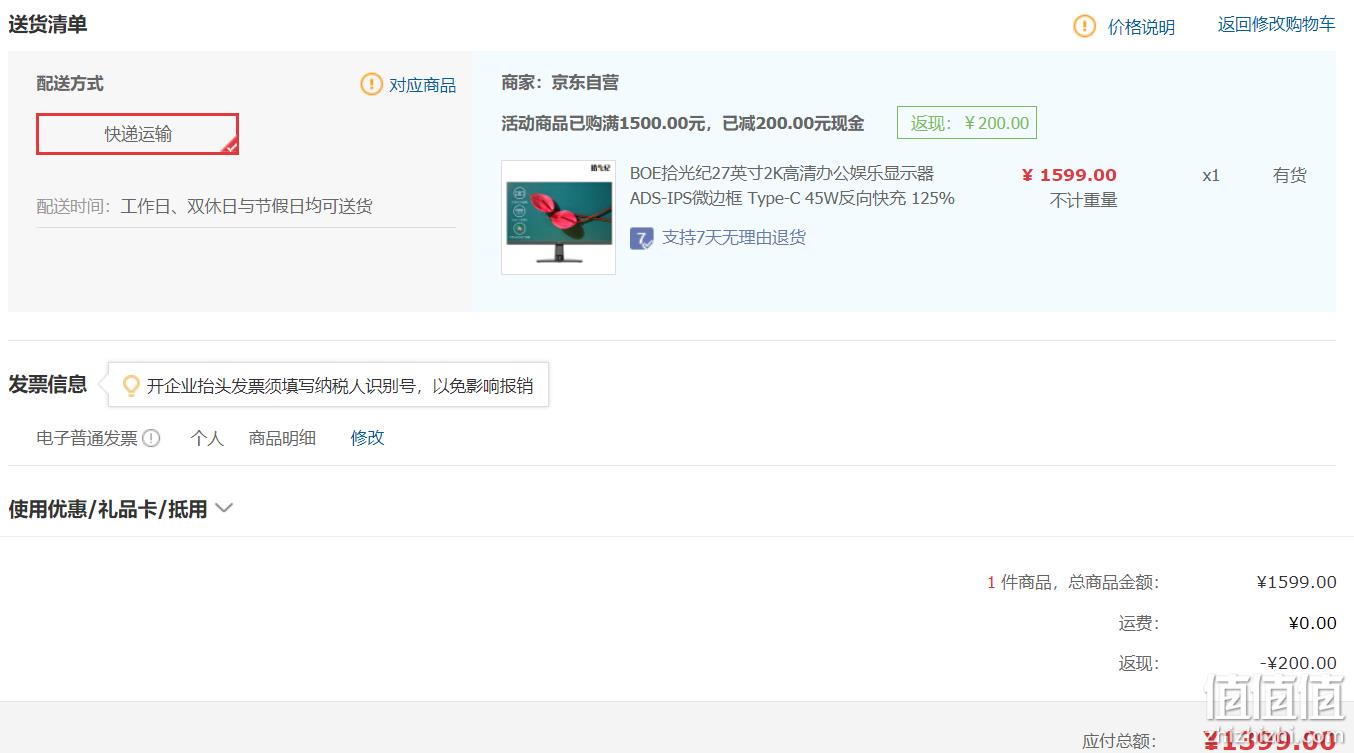
Task: Click the 运费 label in the summary
Action: pyautogui.click(x=1139, y=624)
